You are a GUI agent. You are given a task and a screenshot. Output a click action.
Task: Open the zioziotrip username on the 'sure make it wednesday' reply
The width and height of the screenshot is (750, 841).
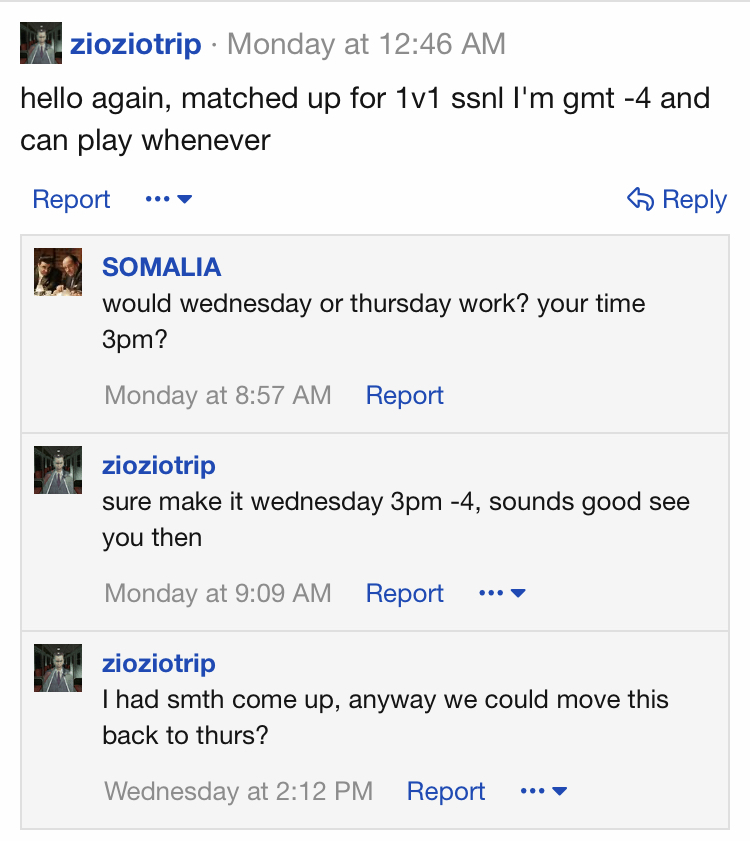click(158, 465)
